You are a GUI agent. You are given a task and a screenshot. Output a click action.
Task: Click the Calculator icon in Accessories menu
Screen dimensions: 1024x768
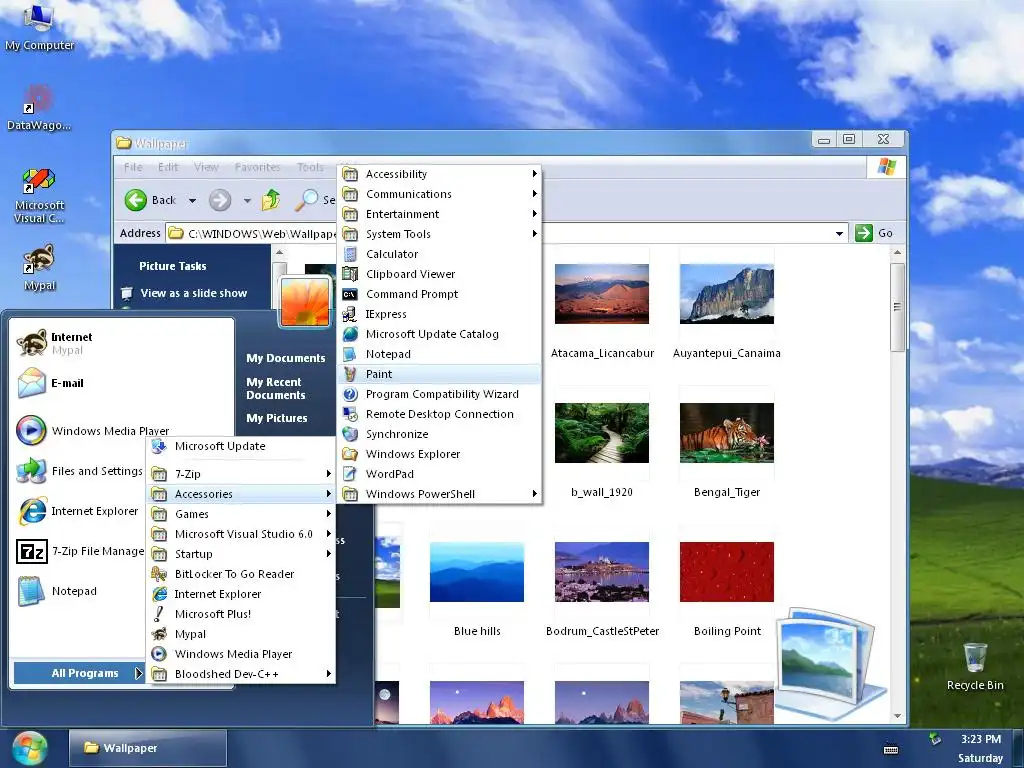tap(351, 254)
